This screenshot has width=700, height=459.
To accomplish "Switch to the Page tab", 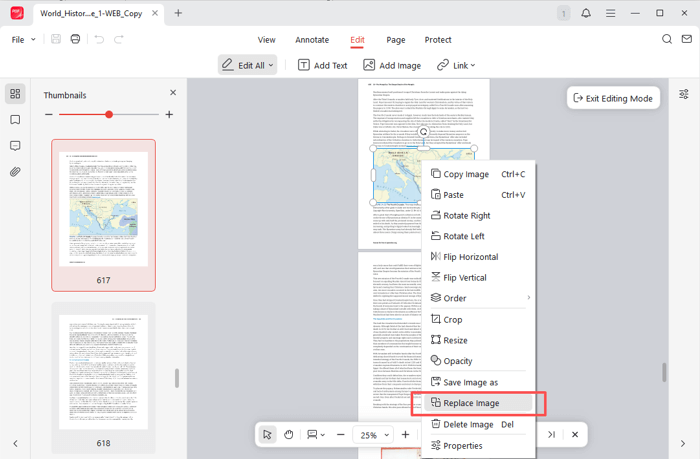I will click(396, 40).
